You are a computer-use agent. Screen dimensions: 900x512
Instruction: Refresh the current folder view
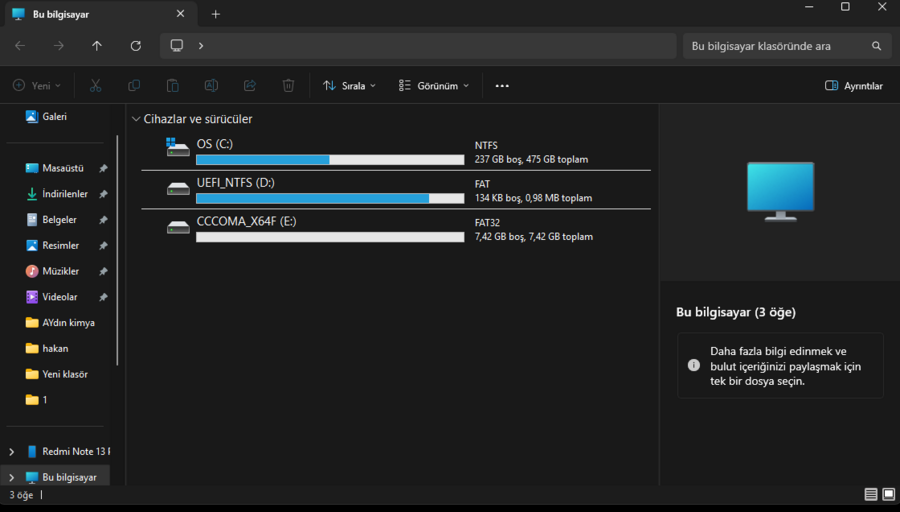(x=135, y=46)
